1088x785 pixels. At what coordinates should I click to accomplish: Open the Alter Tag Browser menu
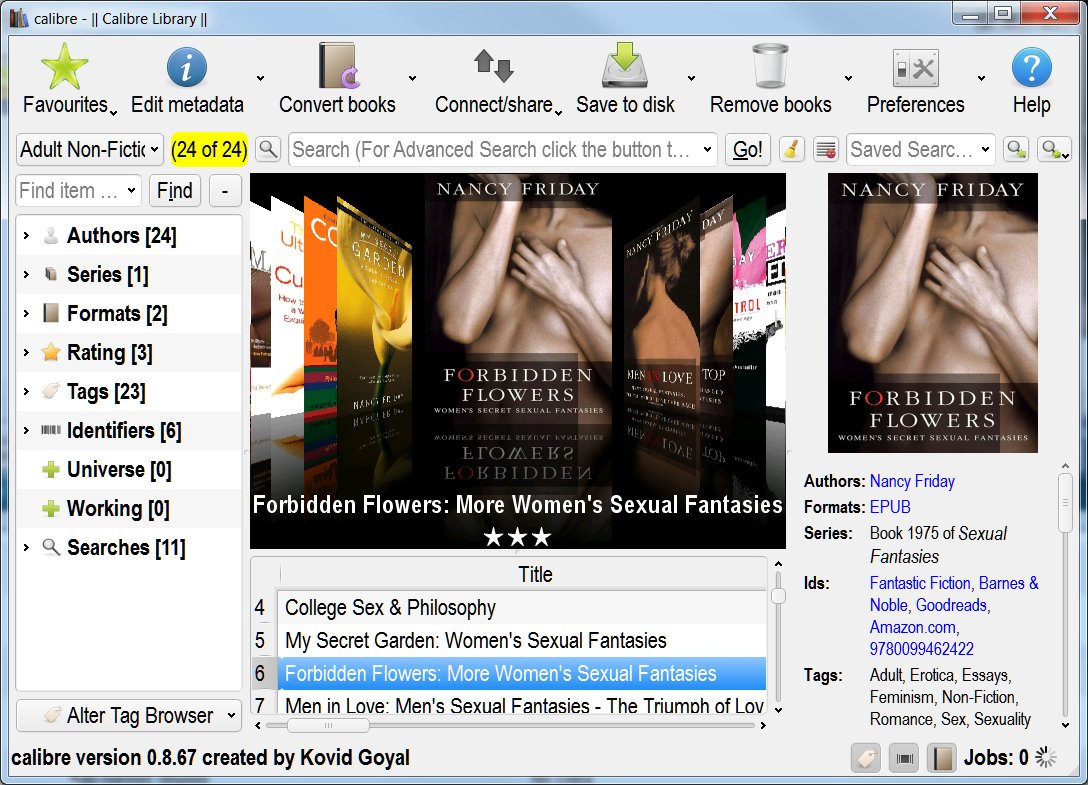coord(128,716)
